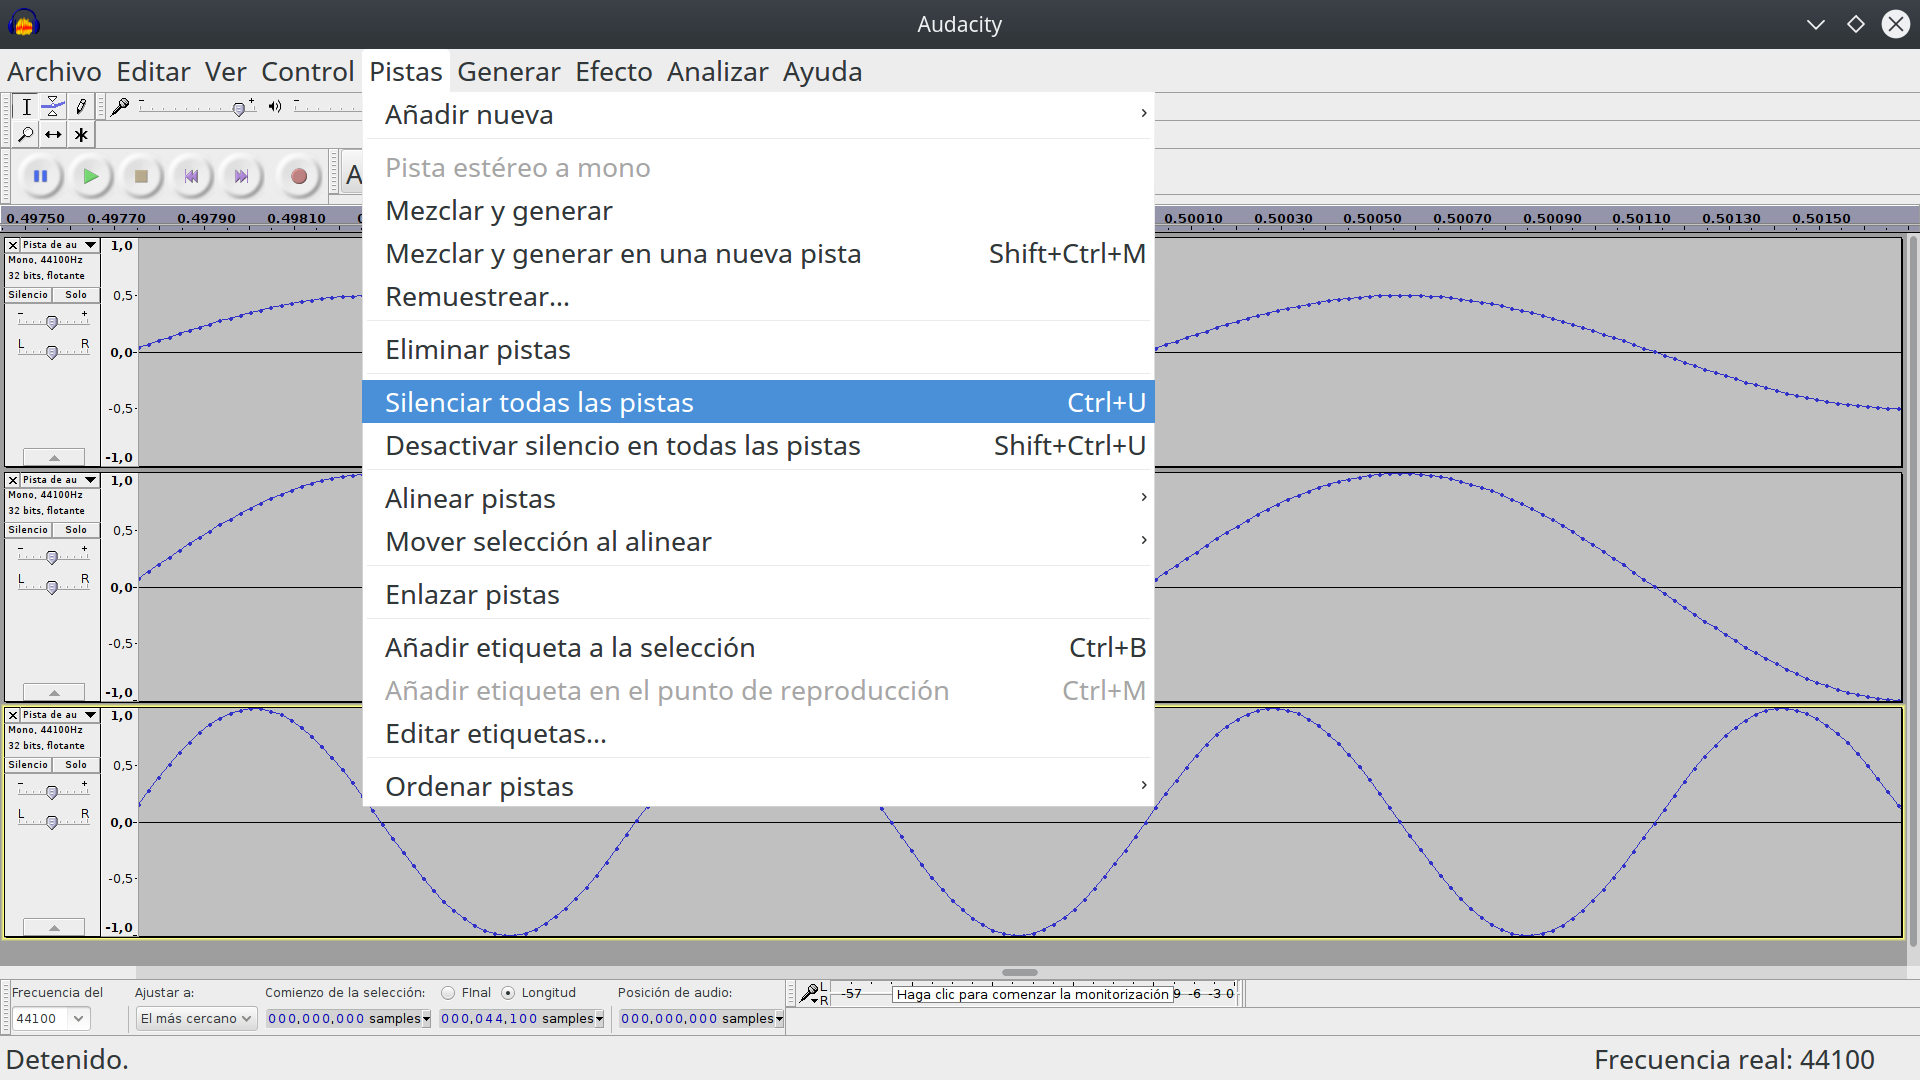Select the Selection (I-beam) tool
Screen dimensions: 1920x1080
point(26,107)
